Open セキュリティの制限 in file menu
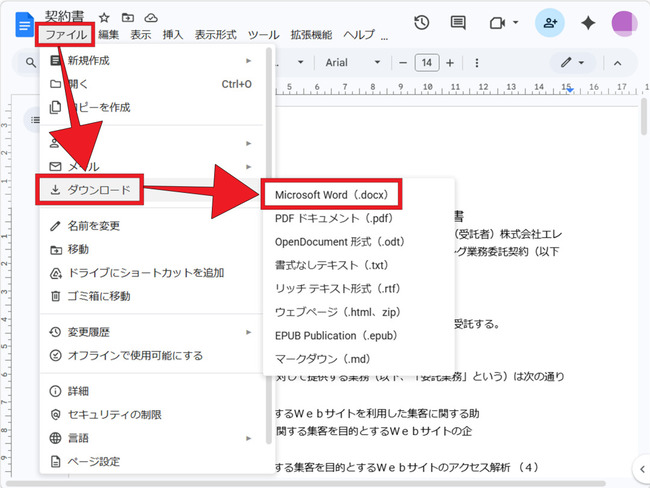The height and width of the screenshot is (488, 650). pyautogui.click(x=152, y=415)
